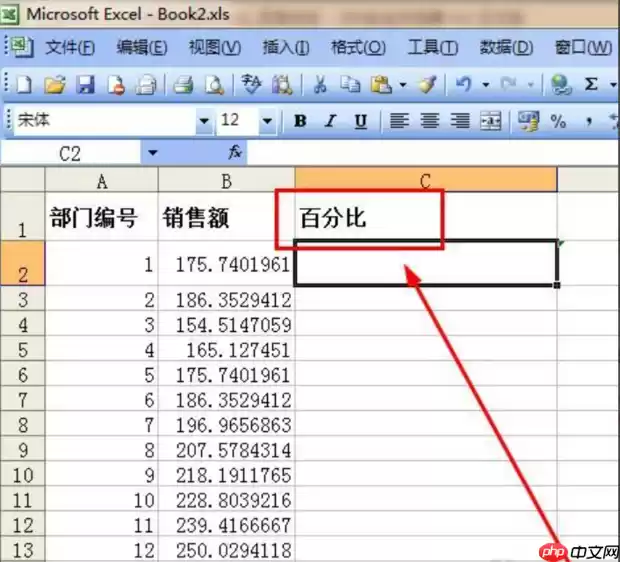Screen dimensions: 620x562
Task: Run the Spelling check icon
Action: 251,84
